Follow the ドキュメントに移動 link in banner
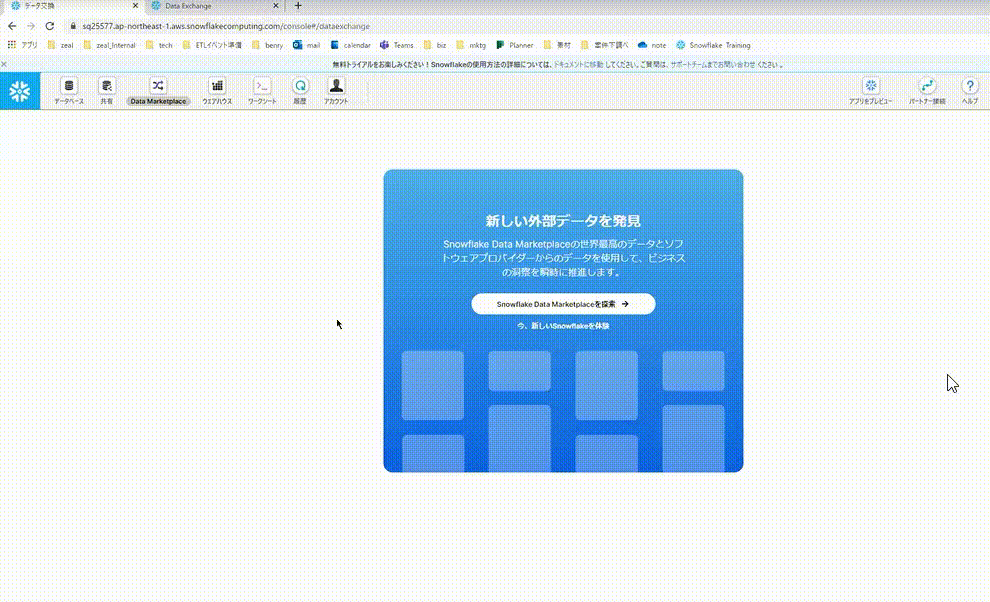The height and width of the screenshot is (602, 990). [x=578, y=64]
